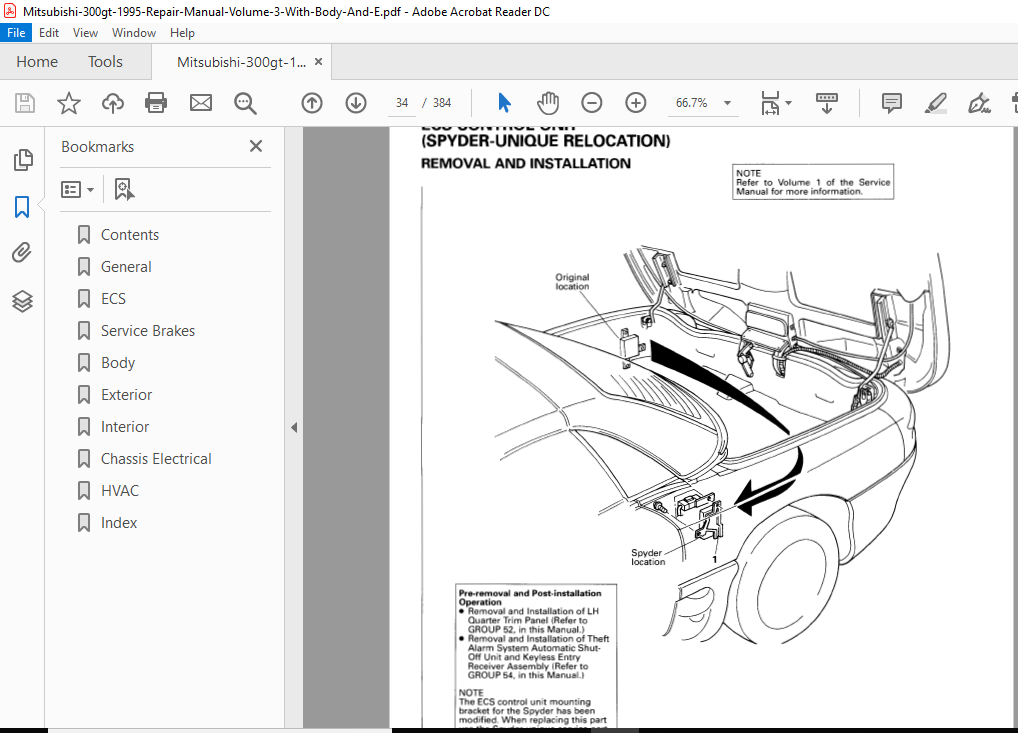Switch to the Home tab
Image resolution: width=1018 pixels, height=733 pixels.
coord(37,62)
